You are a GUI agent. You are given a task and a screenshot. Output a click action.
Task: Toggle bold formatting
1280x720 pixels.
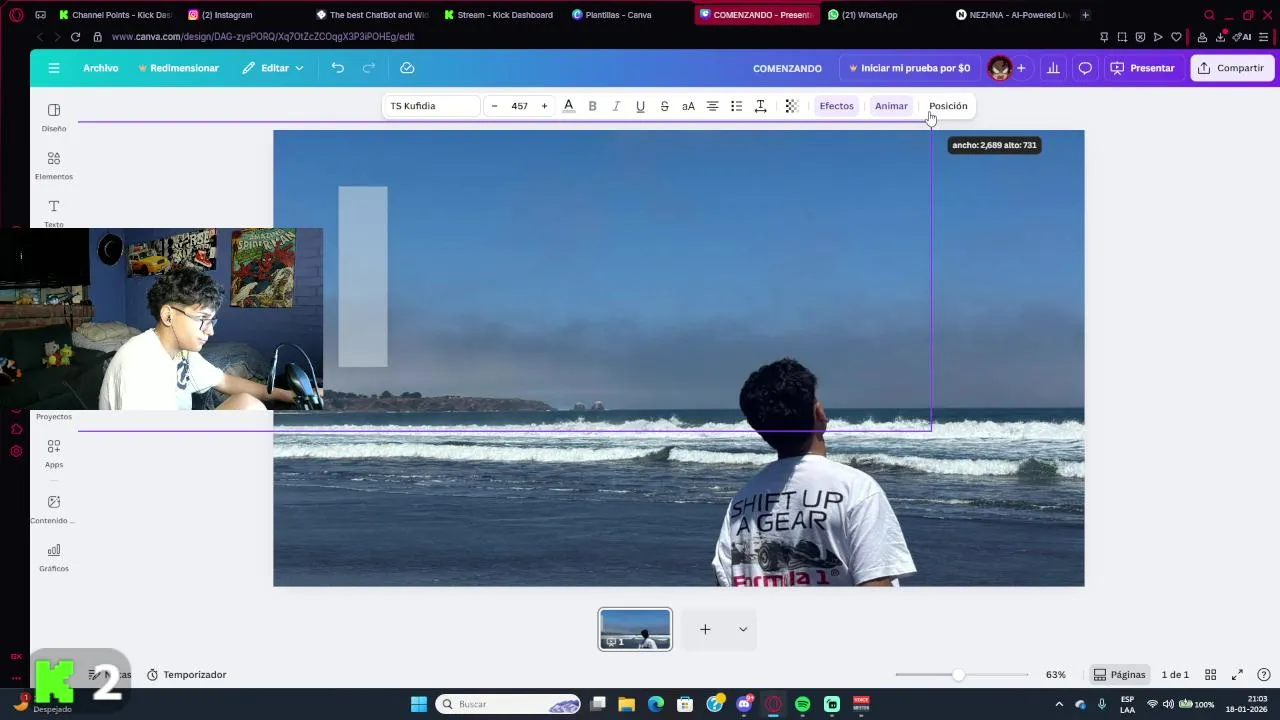[x=592, y=106]
